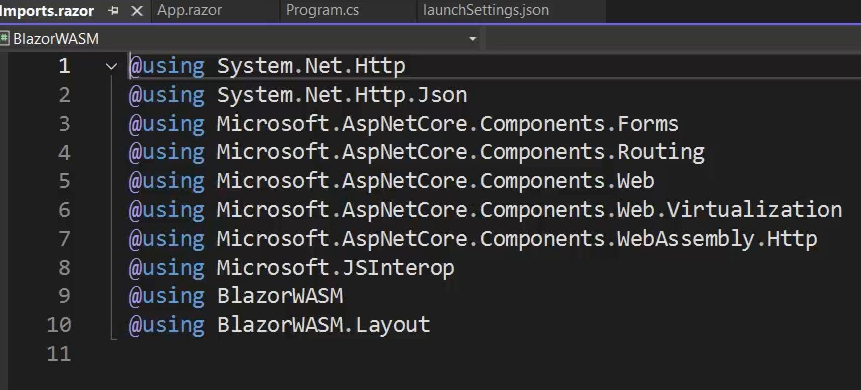The image size is (861, 390).
Task: Close the Imports.razor tab
Action: tap(137, 11)
